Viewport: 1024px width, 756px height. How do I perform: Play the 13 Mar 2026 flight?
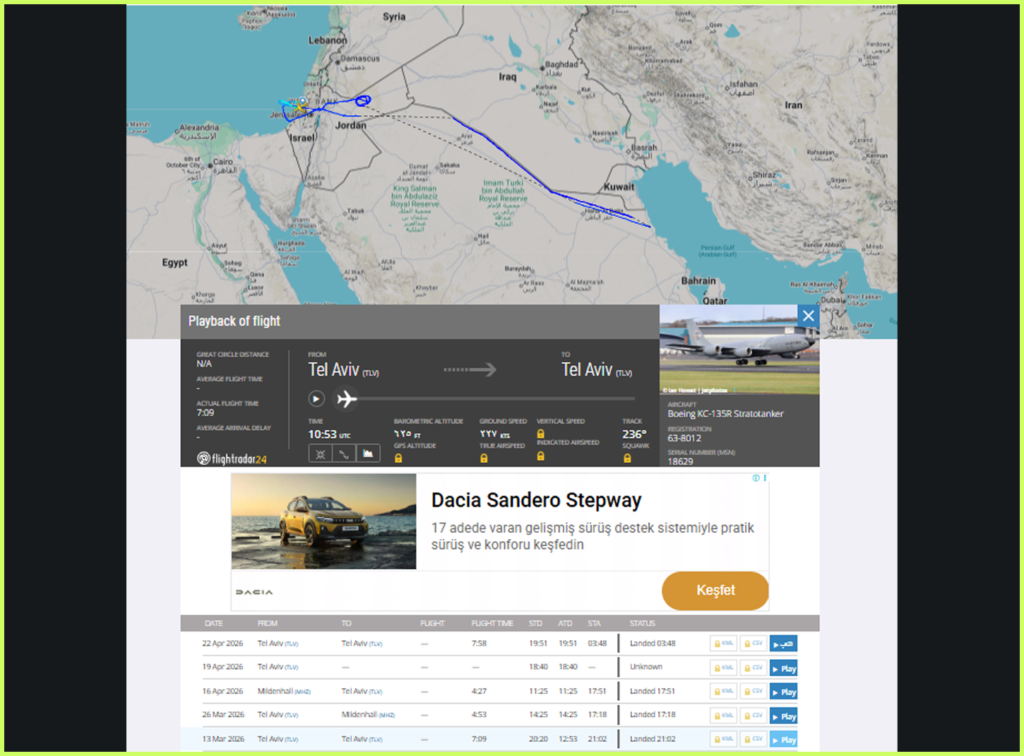coord(783,740)
